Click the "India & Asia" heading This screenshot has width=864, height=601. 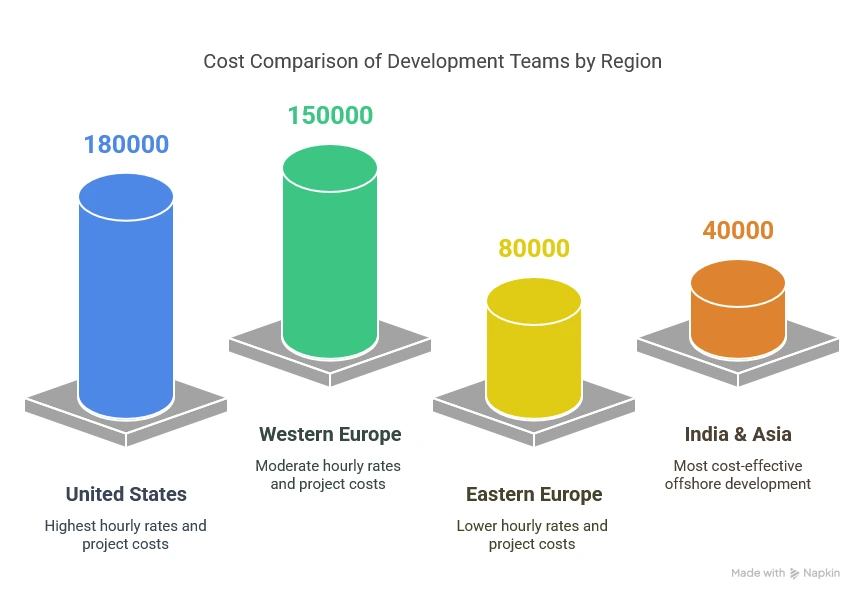coord(738,434)
